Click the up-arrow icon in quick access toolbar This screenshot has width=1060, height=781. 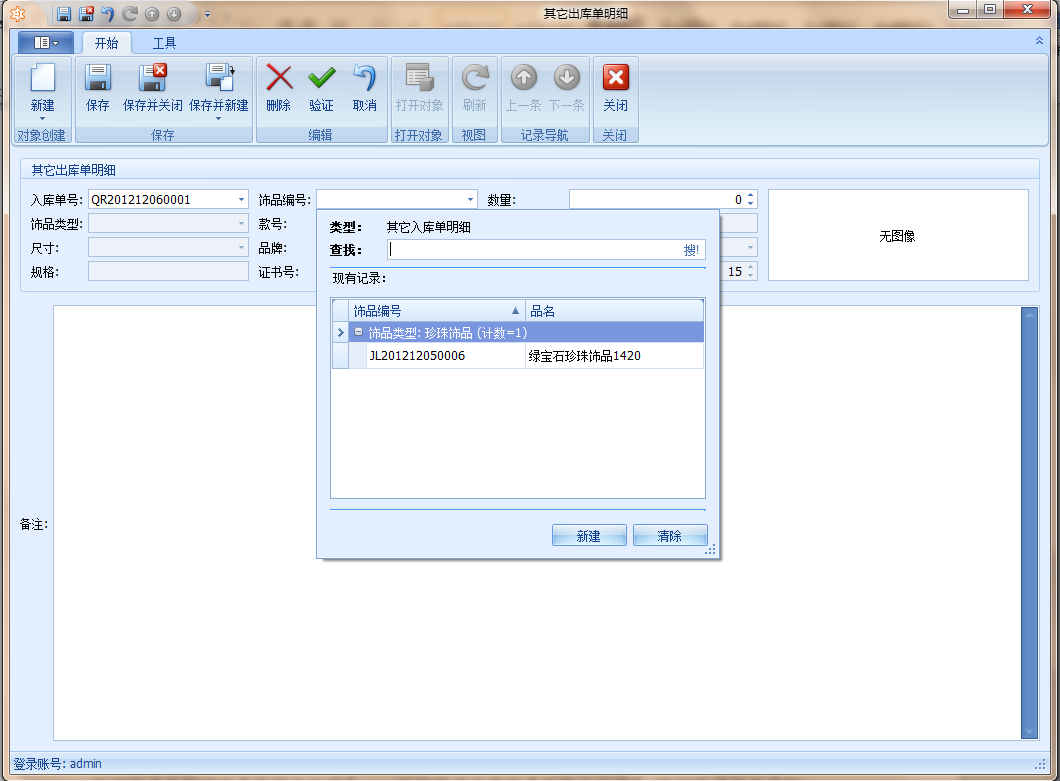pos(152,14)
